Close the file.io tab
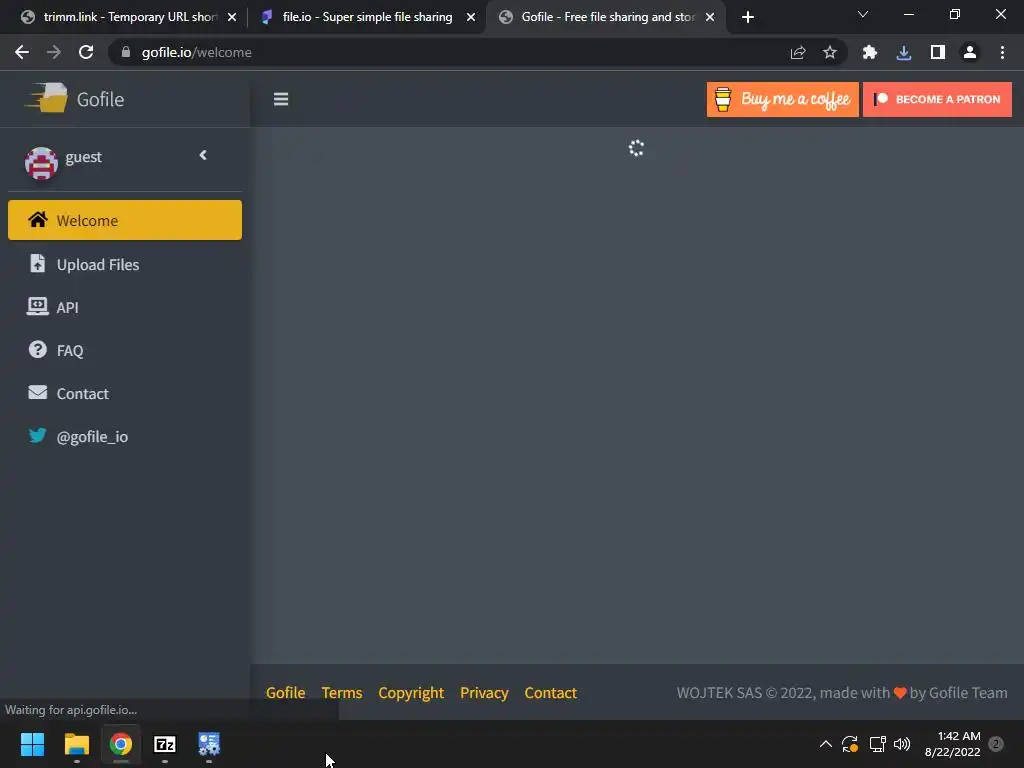Image resolution: width=1024 pixels, height=768 pixels. (x=471, y=17)
